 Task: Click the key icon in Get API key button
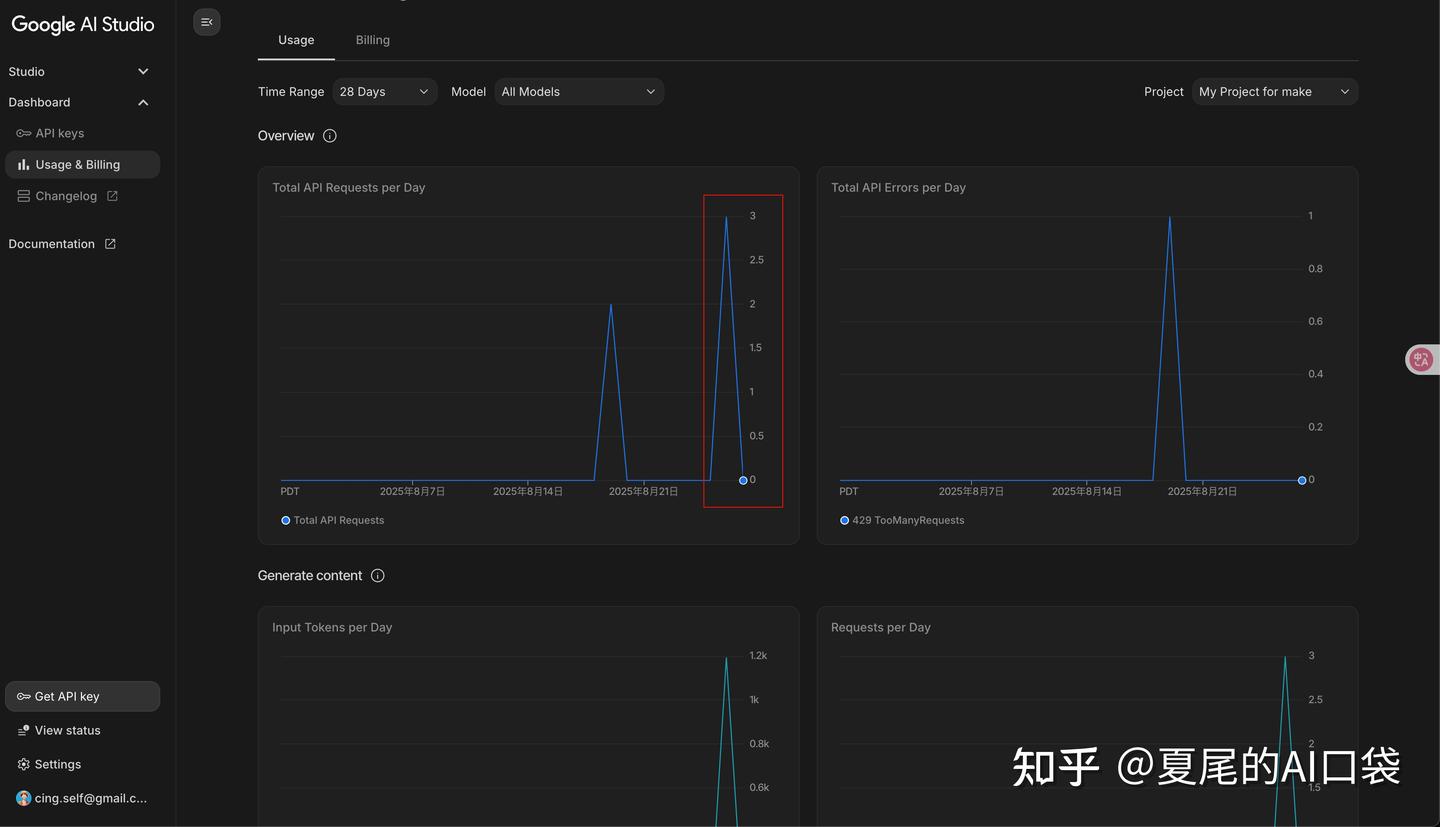pos(23,697)
